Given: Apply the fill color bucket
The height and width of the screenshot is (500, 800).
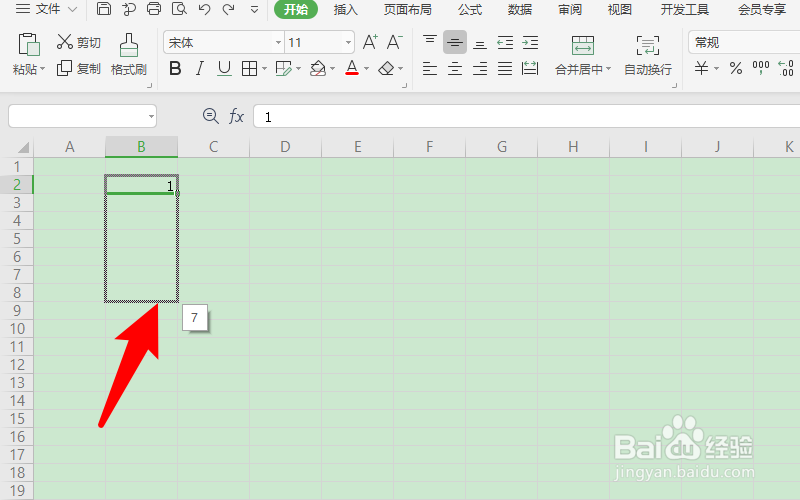Looking at the screenshot, I should click(x=318, y=68).
